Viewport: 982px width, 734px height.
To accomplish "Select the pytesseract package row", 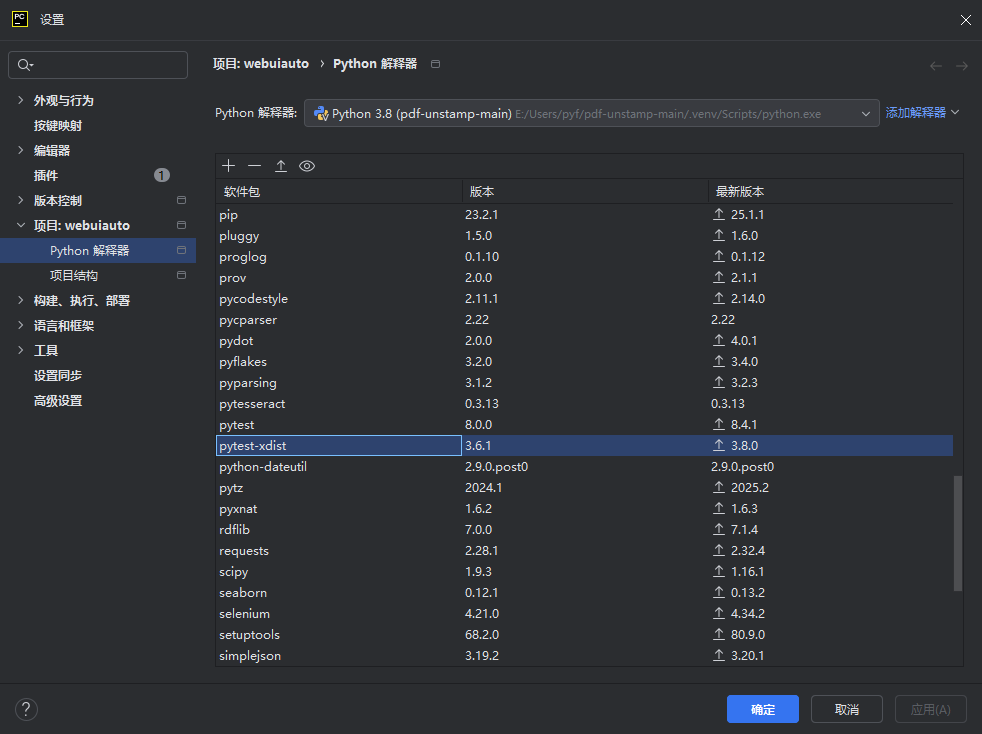I will point(584,403).
